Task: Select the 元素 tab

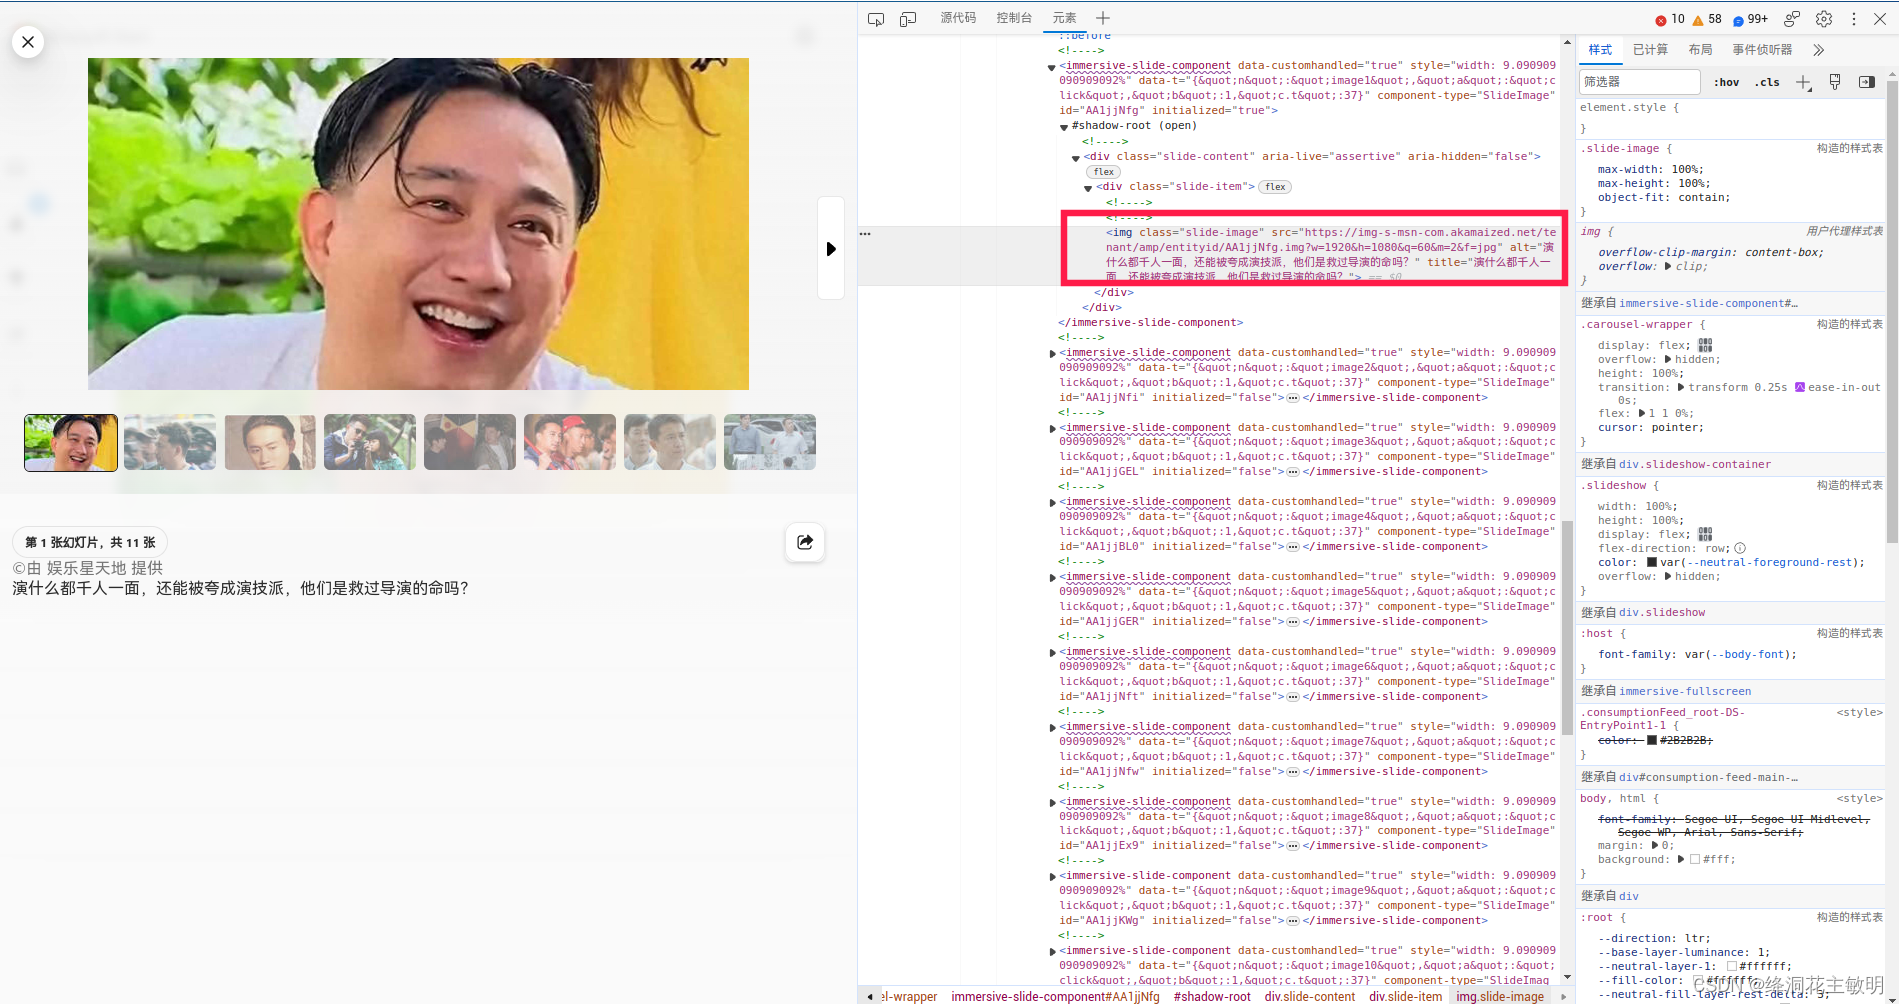Action: point(1064,18)
